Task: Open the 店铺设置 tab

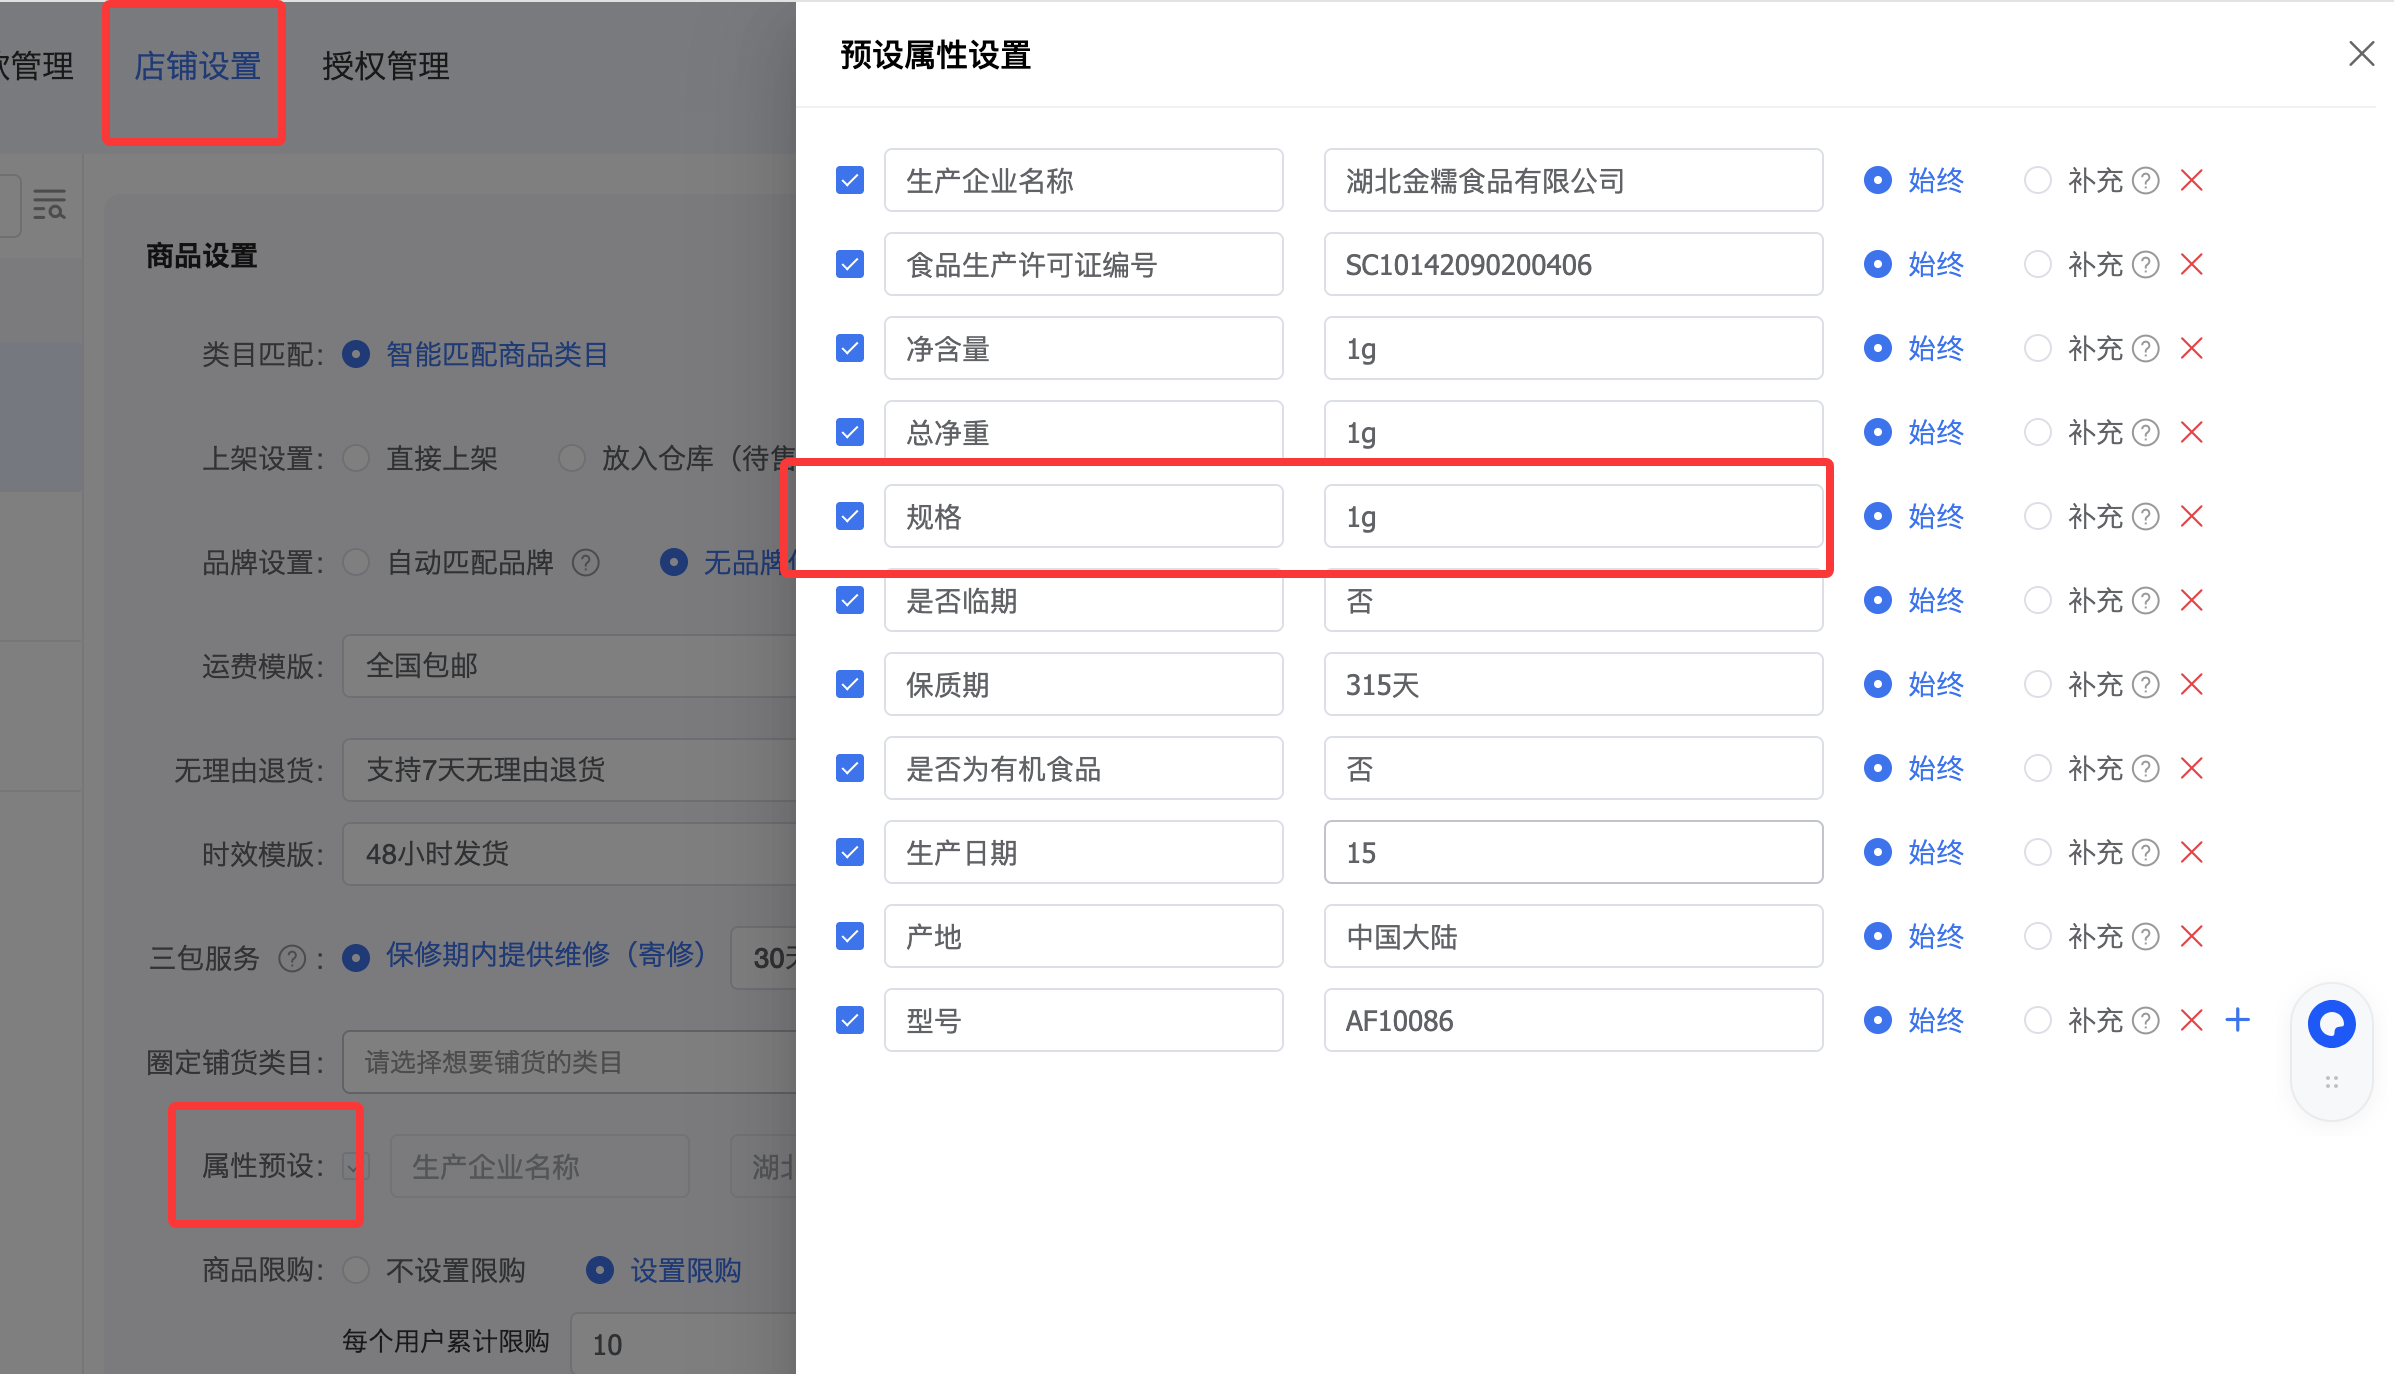Action: 197,67
